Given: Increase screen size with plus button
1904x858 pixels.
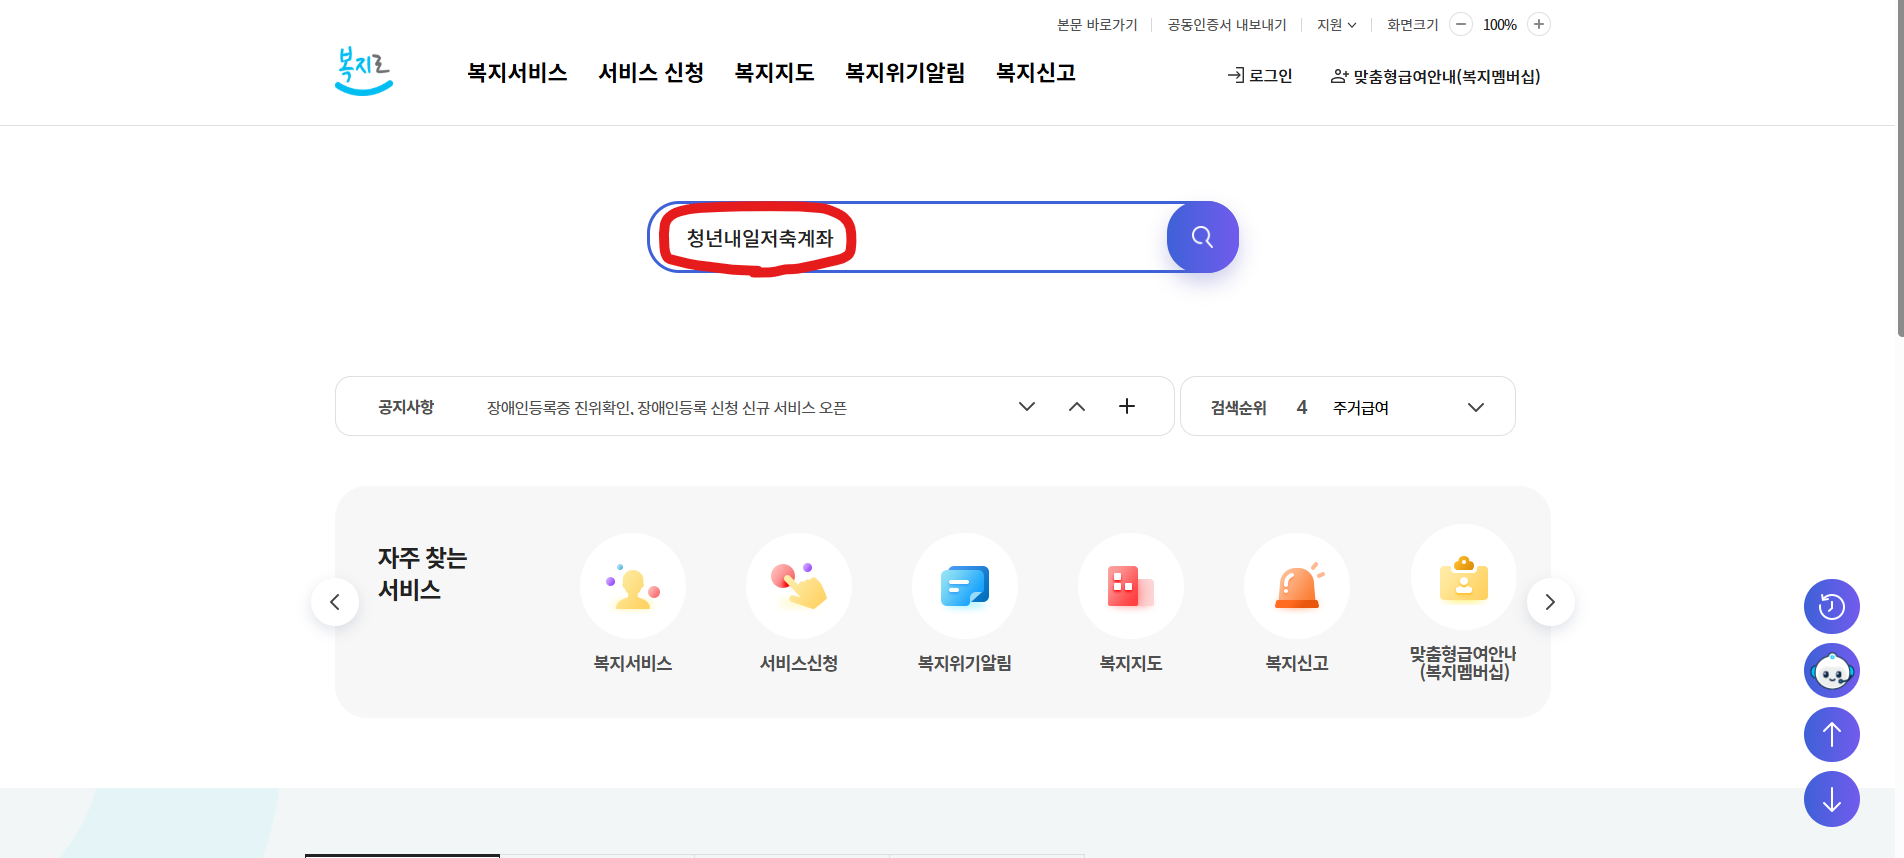Looking at the screenshot, I should (1539, 24).
